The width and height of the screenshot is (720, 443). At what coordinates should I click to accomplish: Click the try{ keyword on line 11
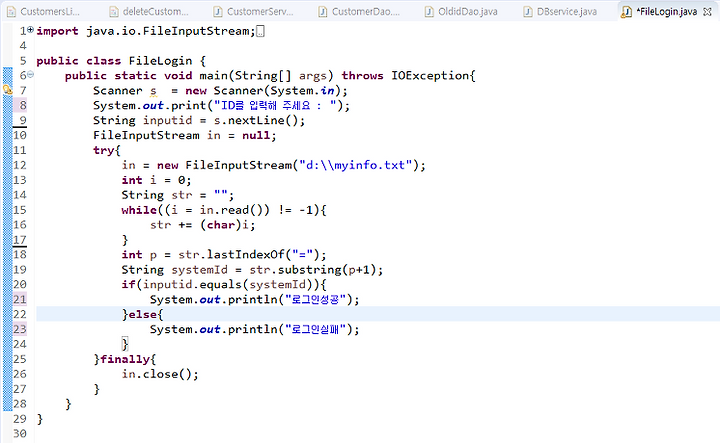(107, 151)
